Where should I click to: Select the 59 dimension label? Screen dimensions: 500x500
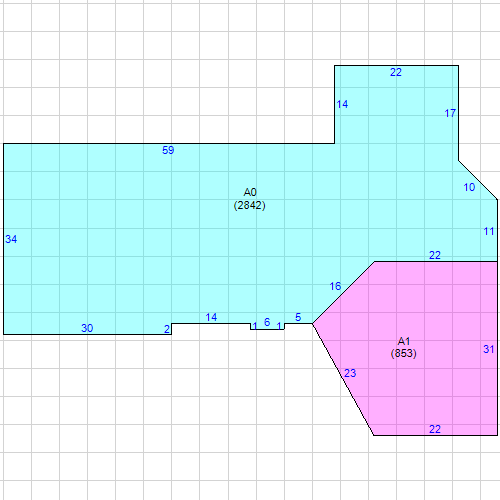click(168, 150)
